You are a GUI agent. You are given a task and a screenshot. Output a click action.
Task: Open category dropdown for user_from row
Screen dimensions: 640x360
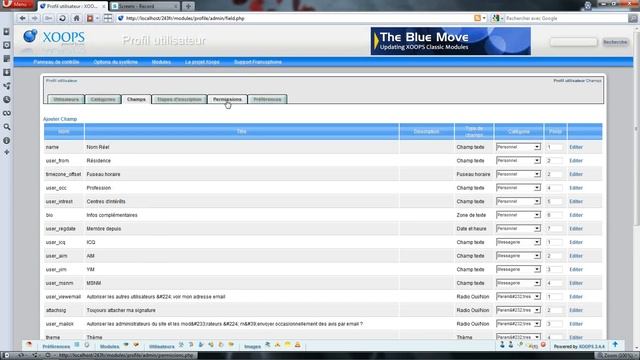click(x=518, y=160)
